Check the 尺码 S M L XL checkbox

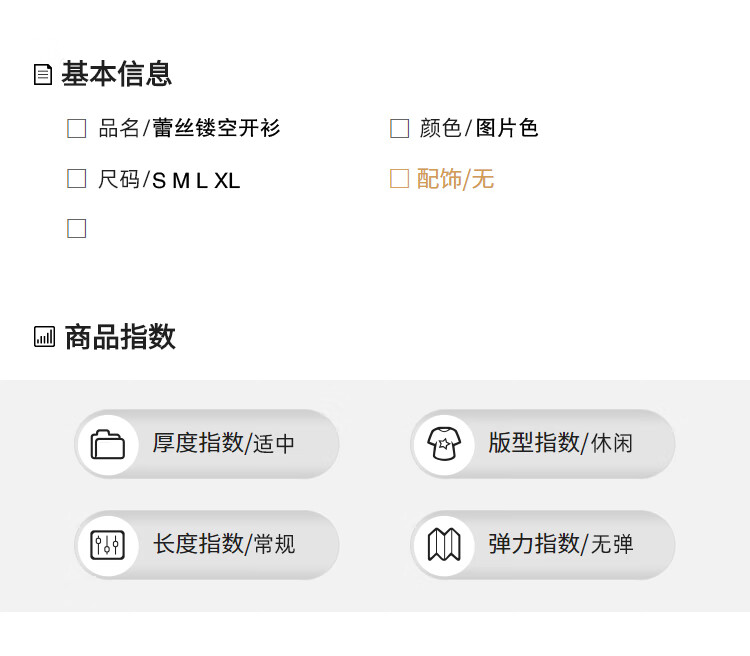(x=77, y=178)
